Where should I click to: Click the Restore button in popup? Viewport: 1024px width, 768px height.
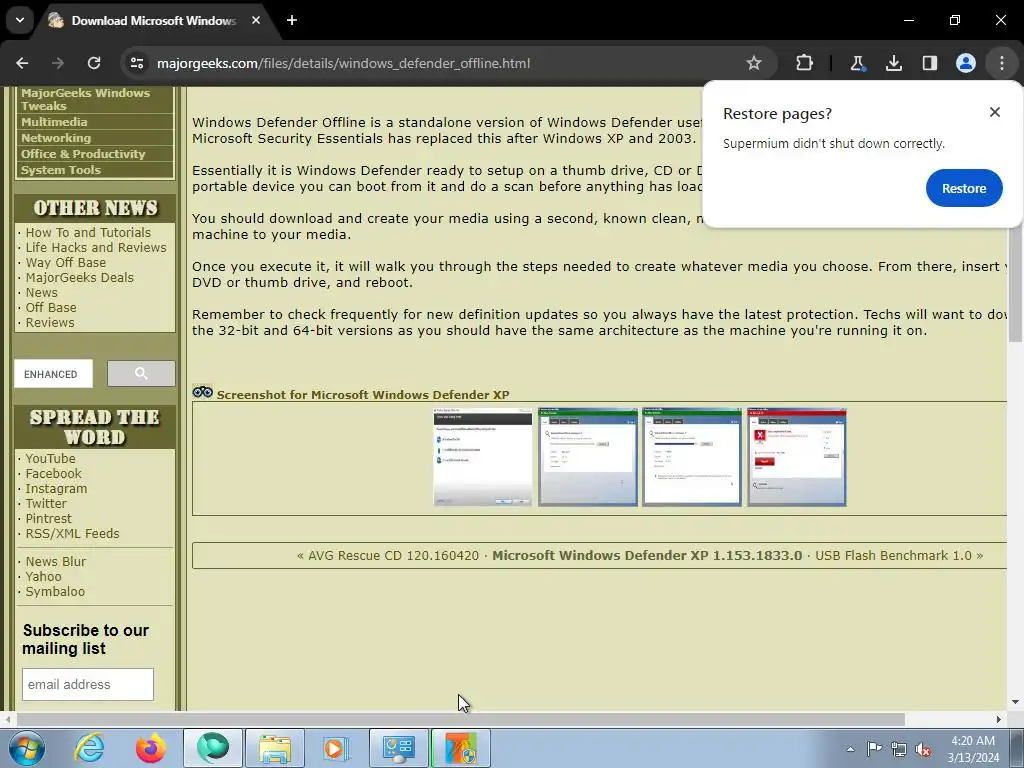click(964, 188)
